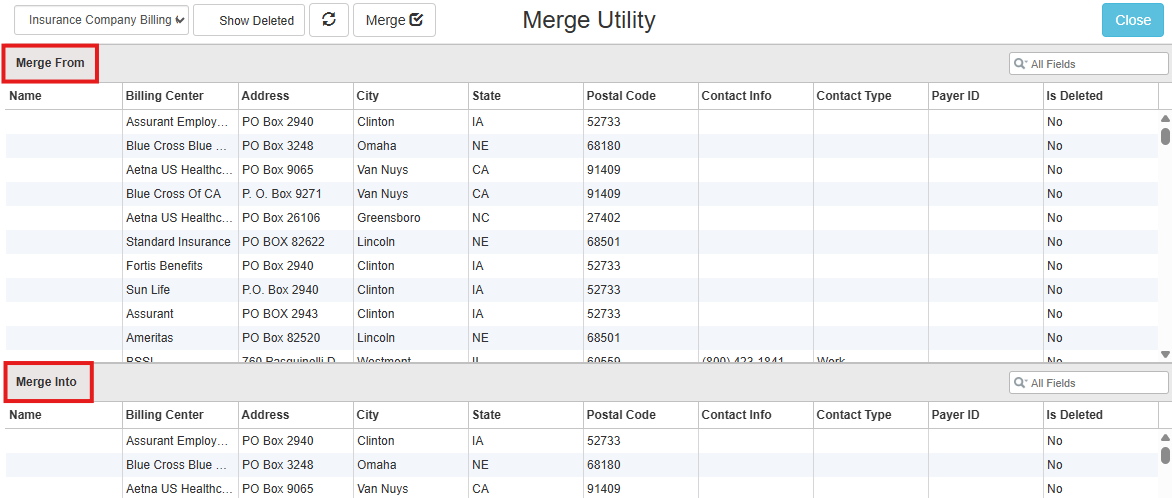Click PO Box 9065 address in Merge Into
Screen dimensions: 1172x498
295,488
